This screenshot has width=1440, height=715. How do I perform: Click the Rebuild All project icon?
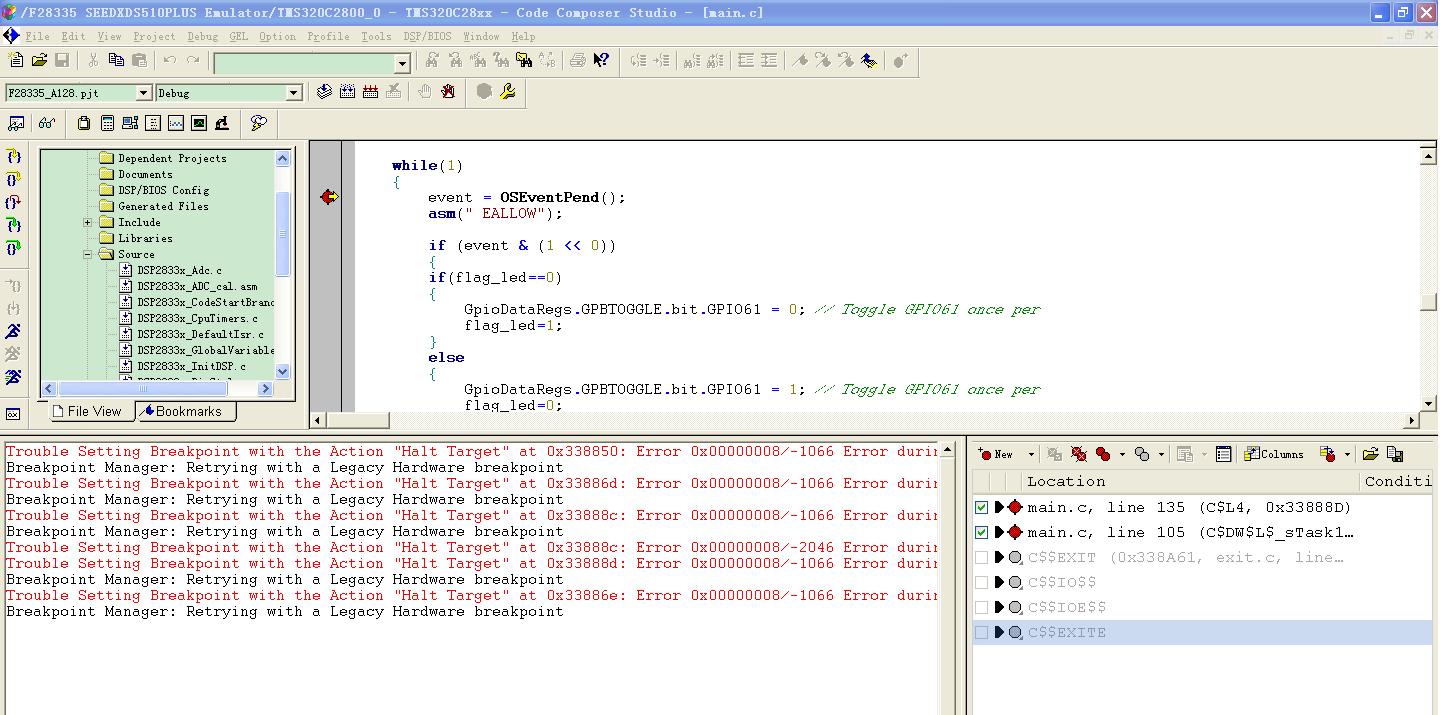370,92
